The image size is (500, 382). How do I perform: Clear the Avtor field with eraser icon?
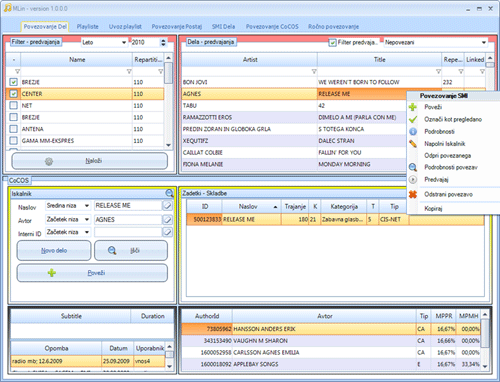coord(167,219)
